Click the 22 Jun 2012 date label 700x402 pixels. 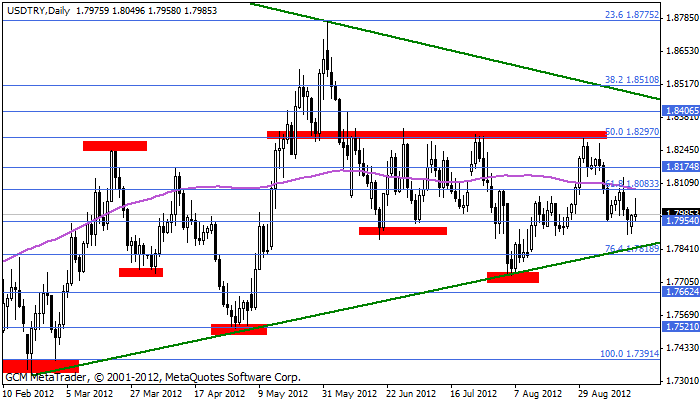point(411,394)
